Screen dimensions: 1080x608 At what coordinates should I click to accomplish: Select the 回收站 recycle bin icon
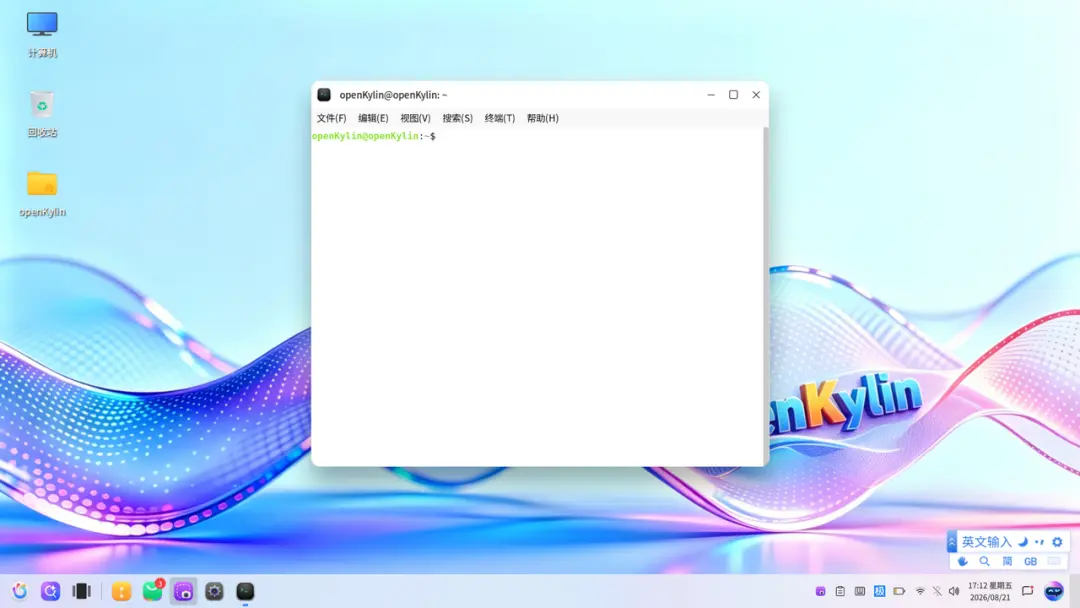[x=42, y=114]
